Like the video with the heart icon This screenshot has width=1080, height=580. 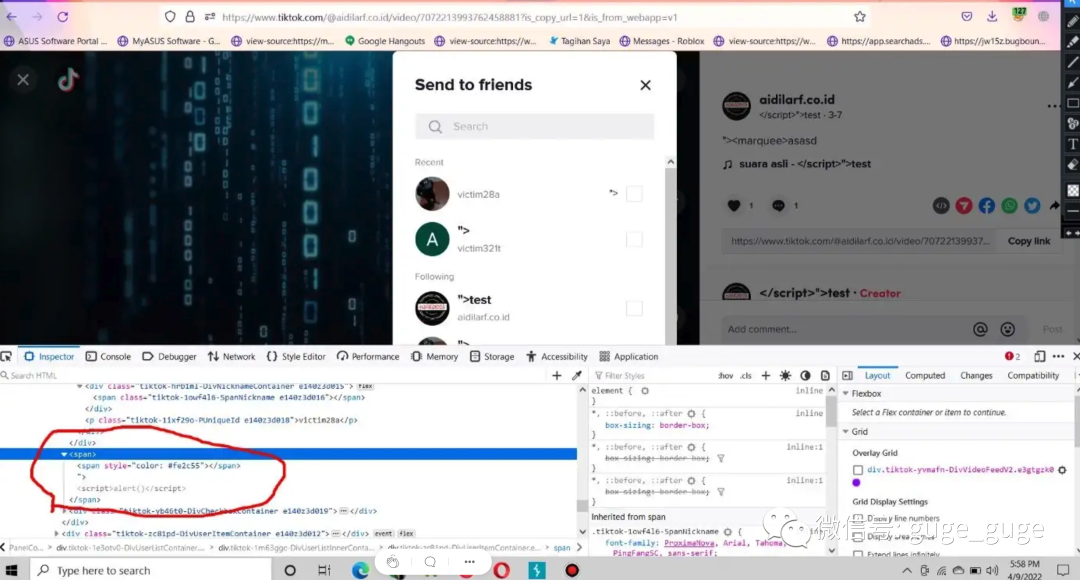point(734,205)
